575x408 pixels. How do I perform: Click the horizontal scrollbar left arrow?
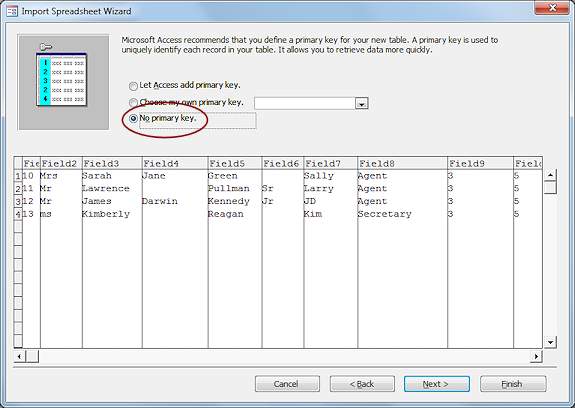pos(19,356)
